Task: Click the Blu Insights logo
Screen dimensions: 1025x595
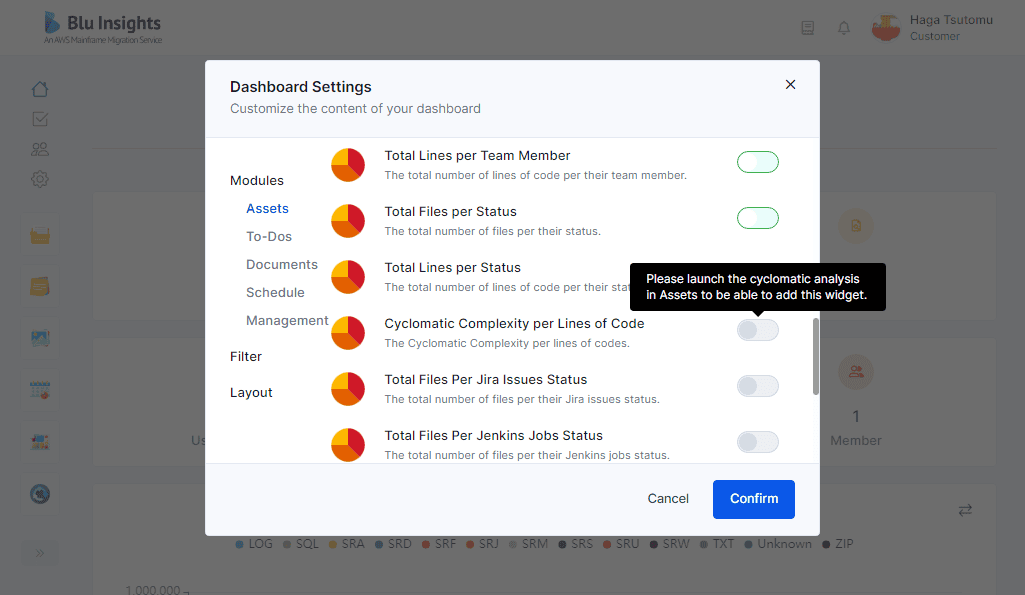Action: 103,27
